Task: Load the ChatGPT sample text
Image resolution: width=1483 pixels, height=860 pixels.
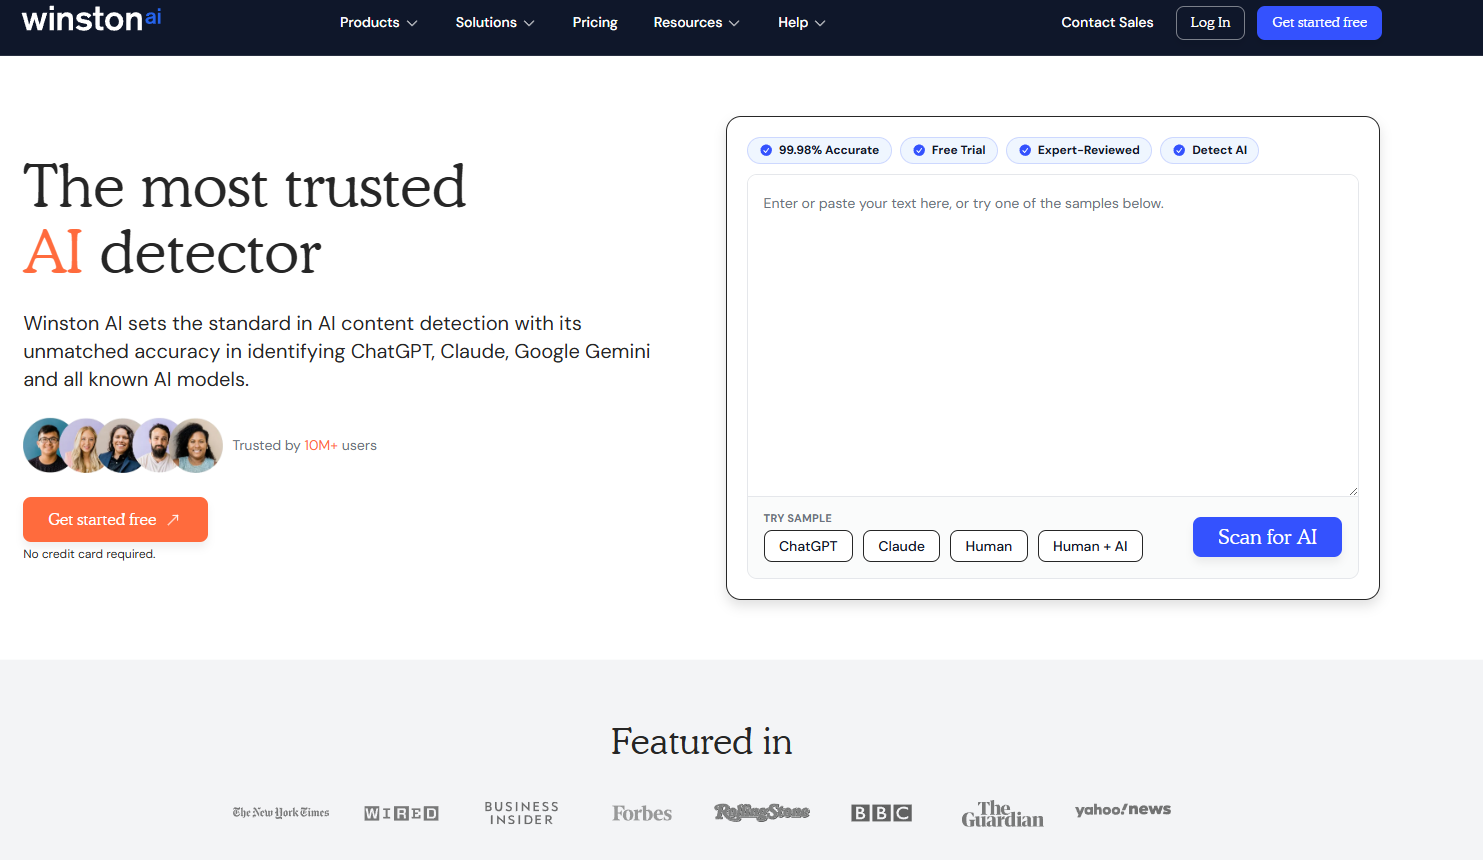Action: (808, 546)
